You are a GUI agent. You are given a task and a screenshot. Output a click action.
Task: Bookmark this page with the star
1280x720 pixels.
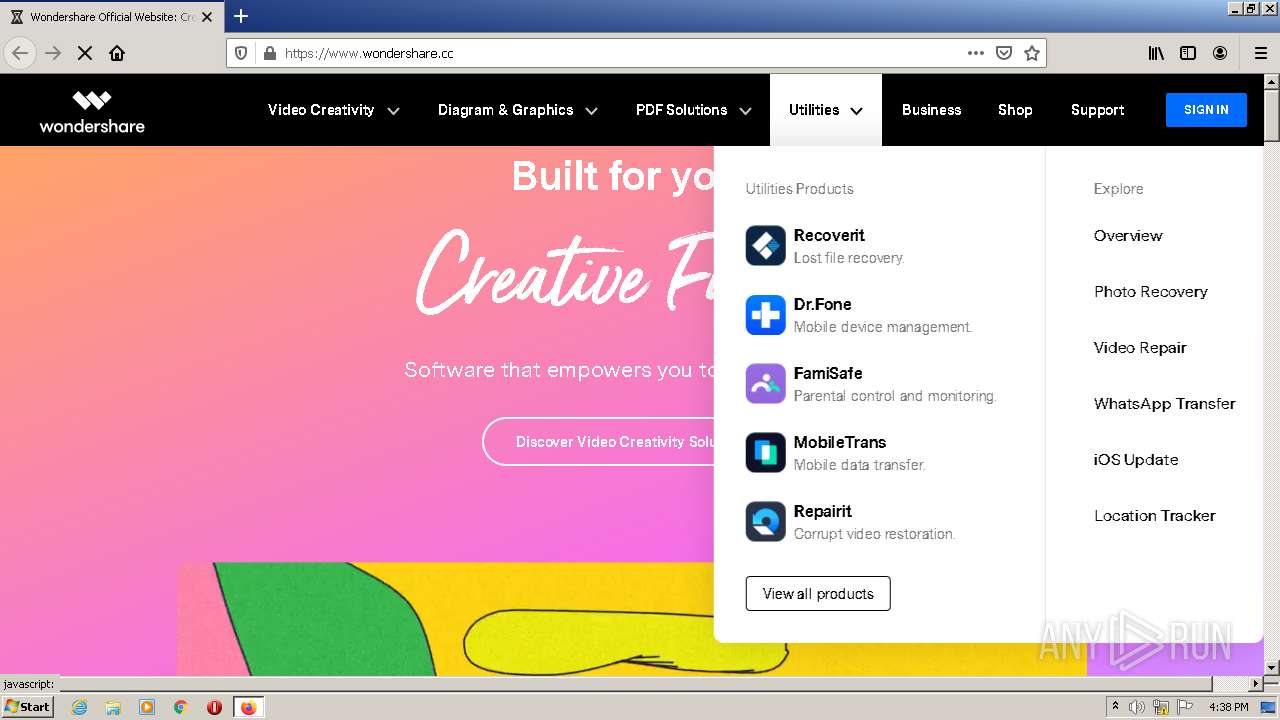[x=1032, y=53]
